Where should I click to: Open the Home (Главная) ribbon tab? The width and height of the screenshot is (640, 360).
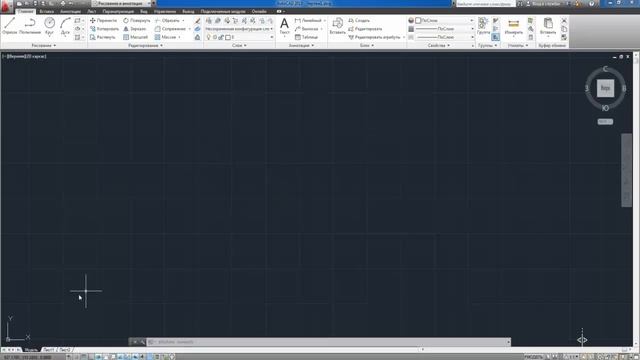pos(26,11)
